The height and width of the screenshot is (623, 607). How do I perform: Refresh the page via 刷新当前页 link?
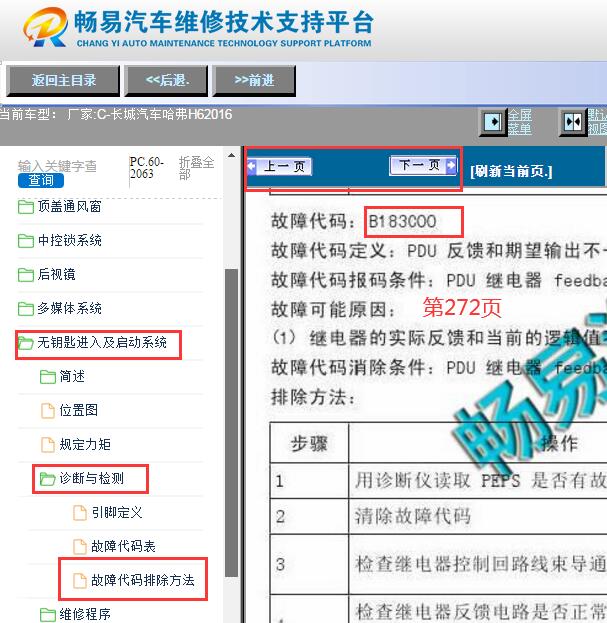click(511, 171)
